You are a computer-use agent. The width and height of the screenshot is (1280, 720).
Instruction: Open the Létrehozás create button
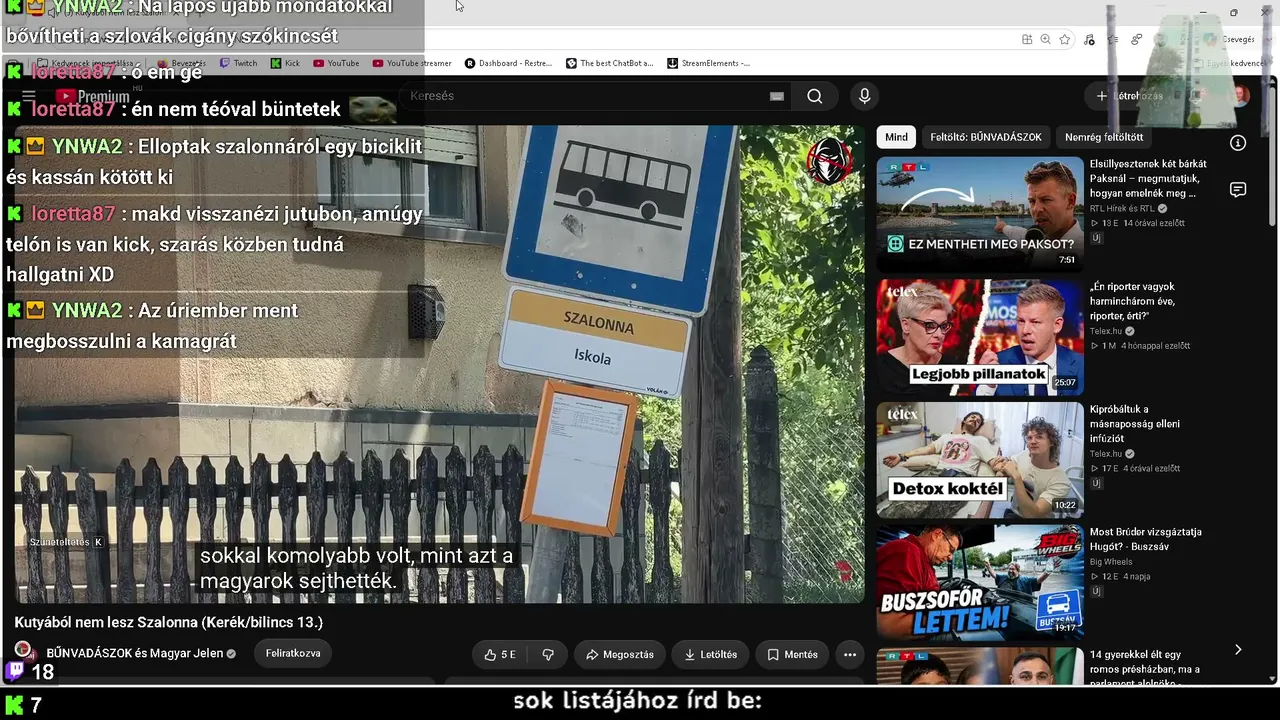pyautogui.click(x=1129, y=96)
